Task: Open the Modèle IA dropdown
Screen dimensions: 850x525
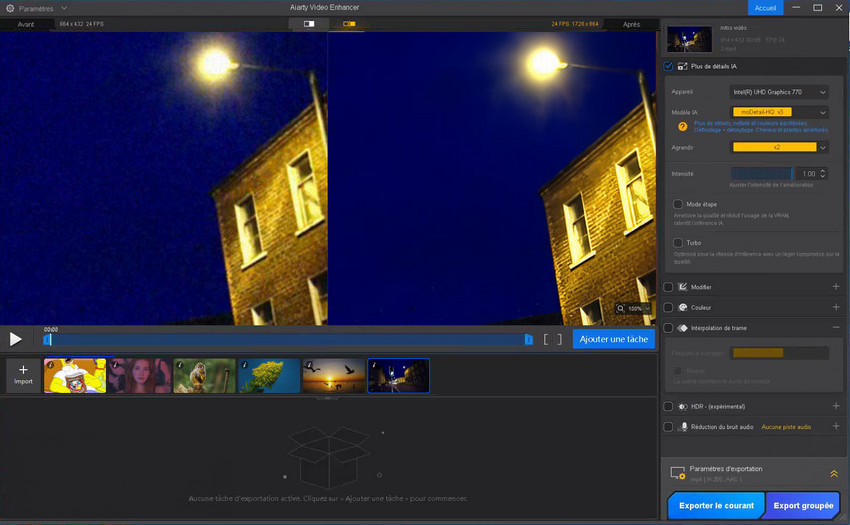Action: click(x=779, y=112)
